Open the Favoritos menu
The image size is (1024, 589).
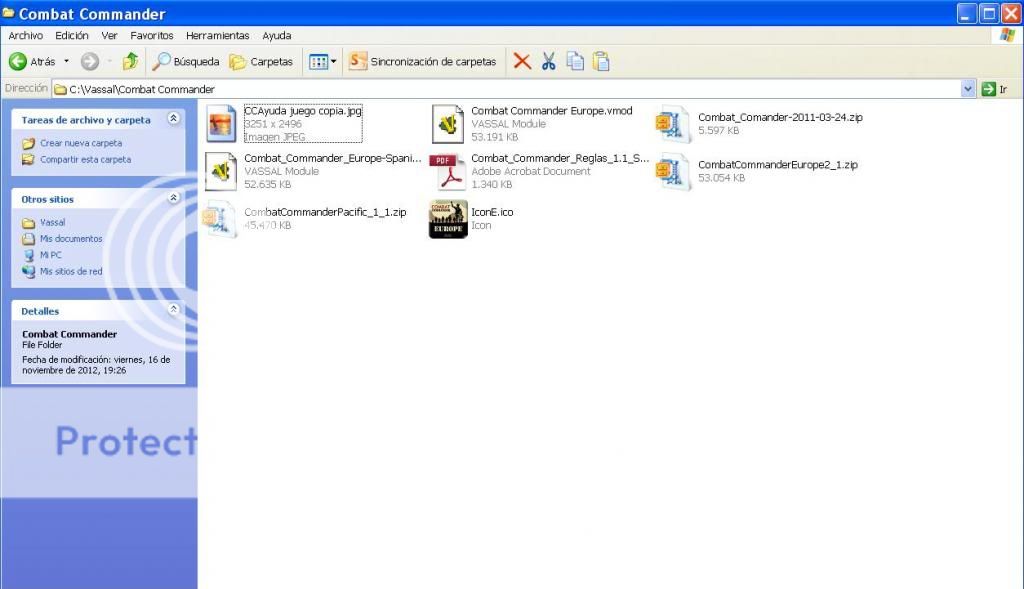pos(152,35)
